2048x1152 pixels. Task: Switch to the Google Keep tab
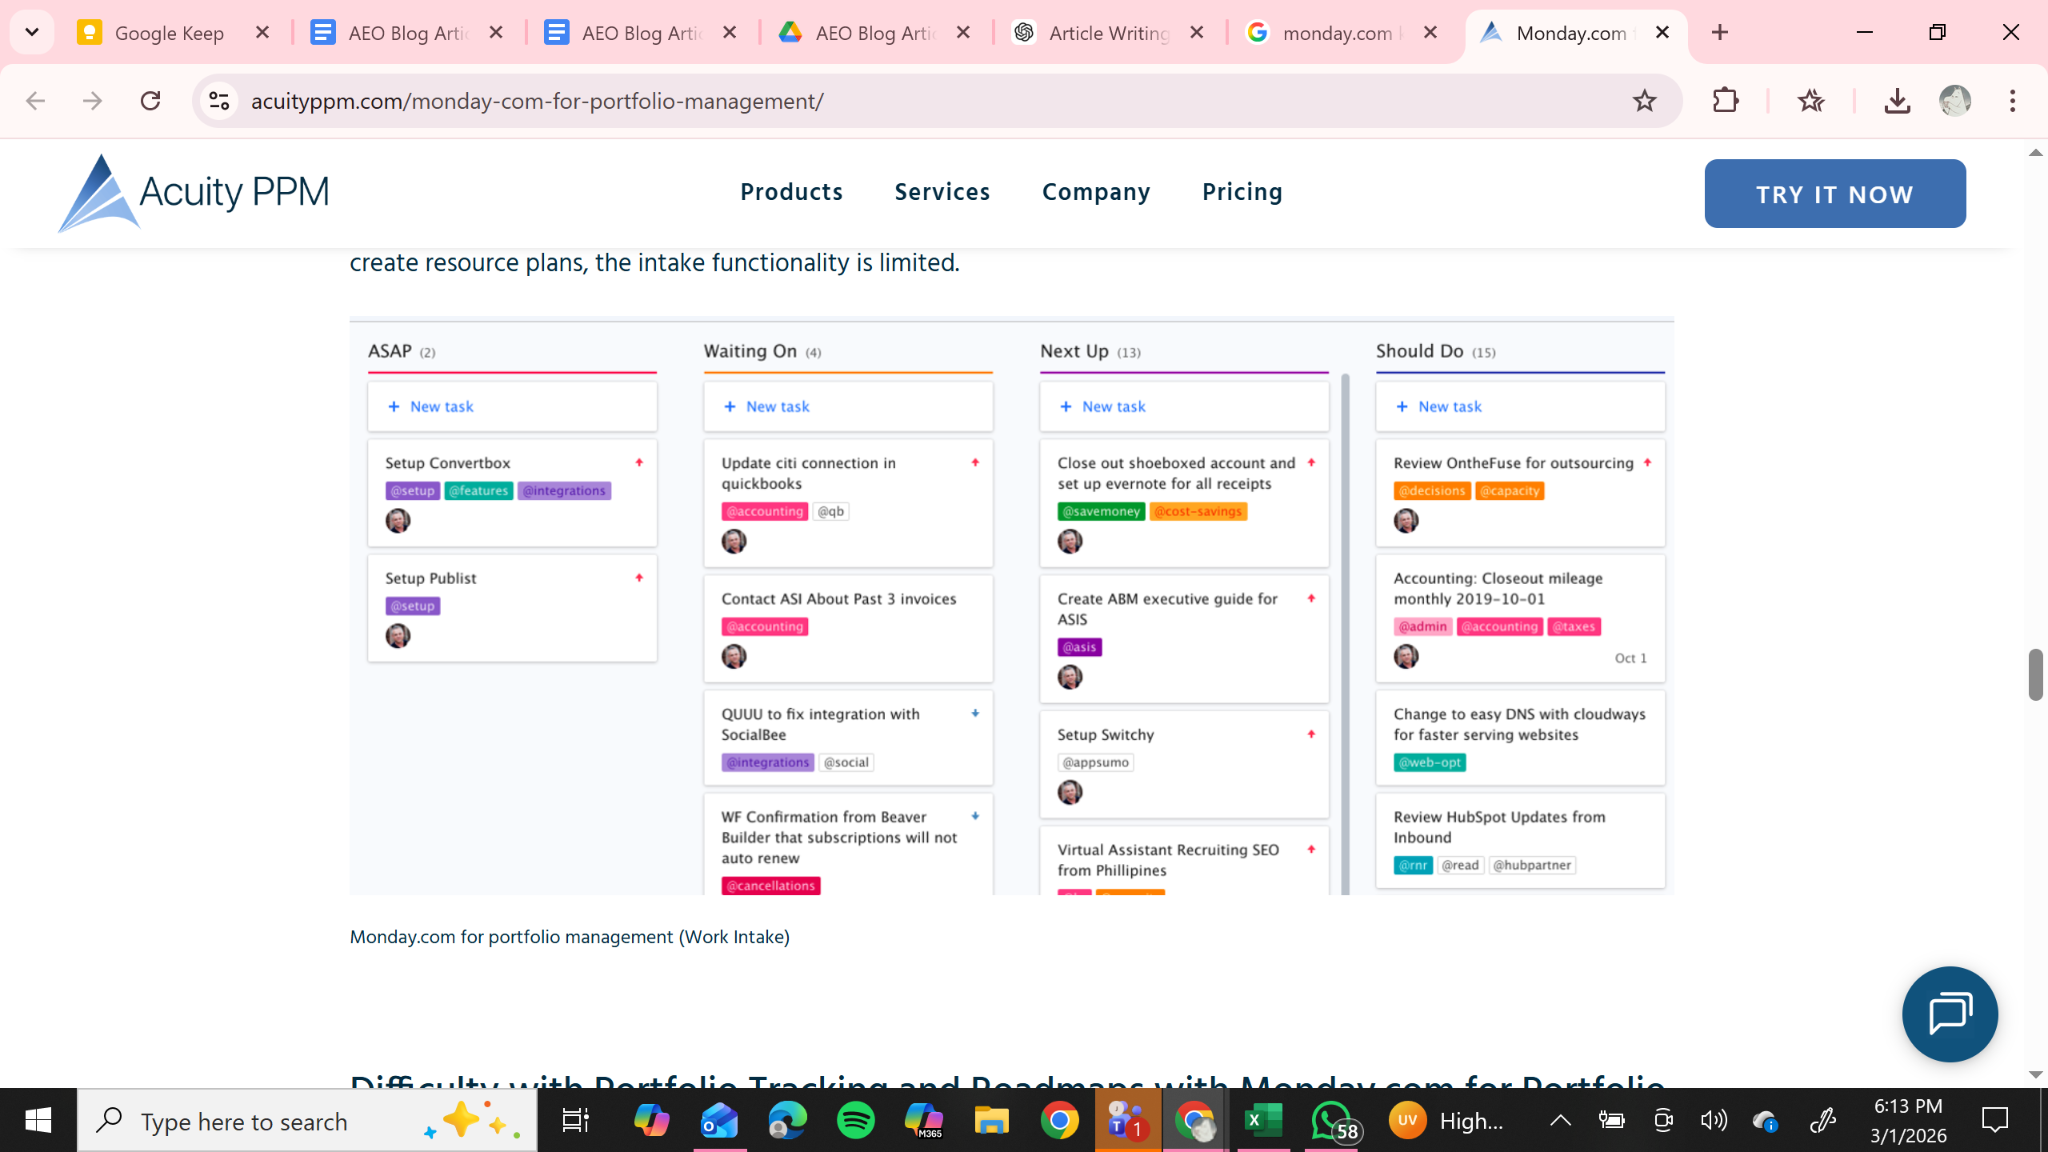point(168,33)
